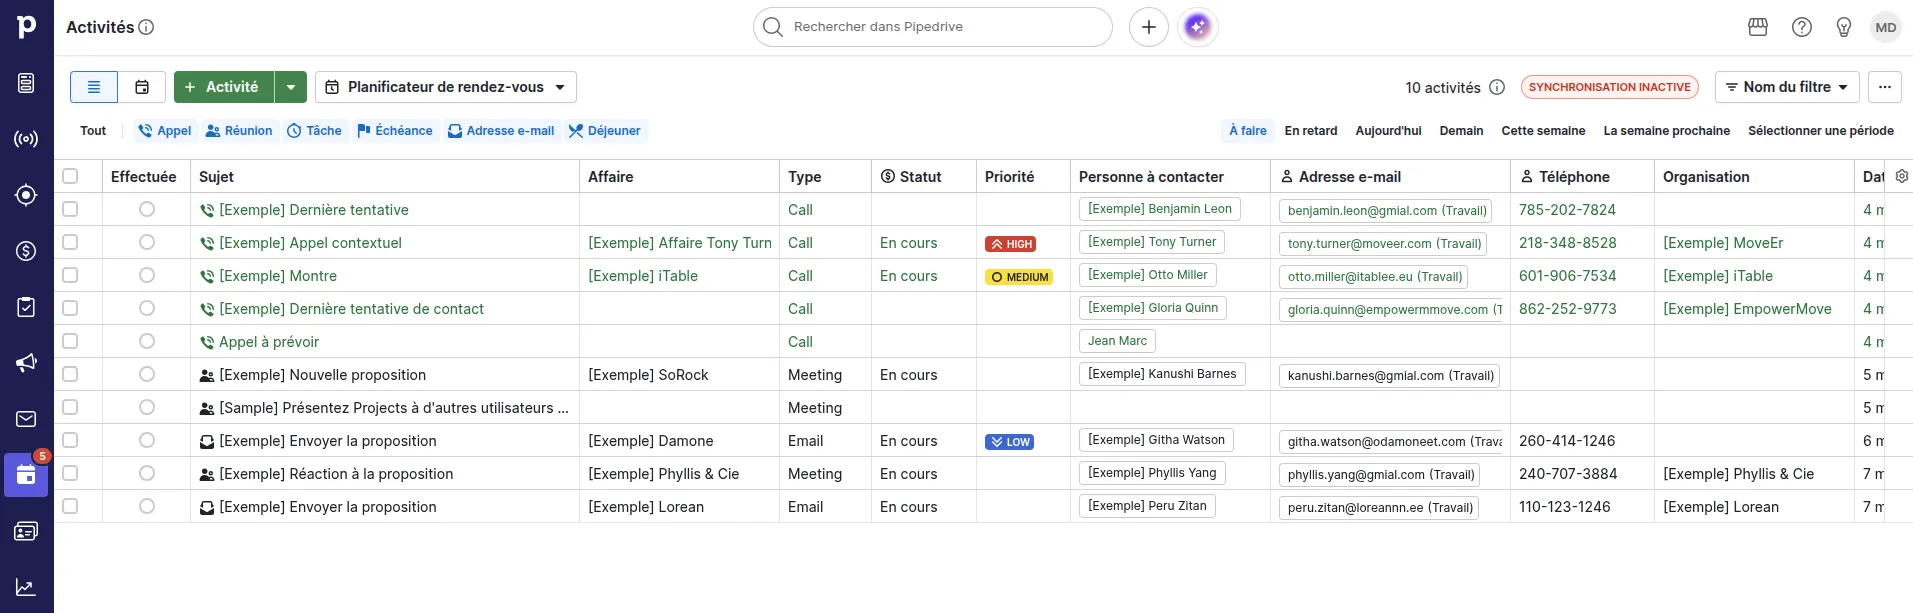
Task: Select the En retard time filter
Action: click(x=1311, y=131)
